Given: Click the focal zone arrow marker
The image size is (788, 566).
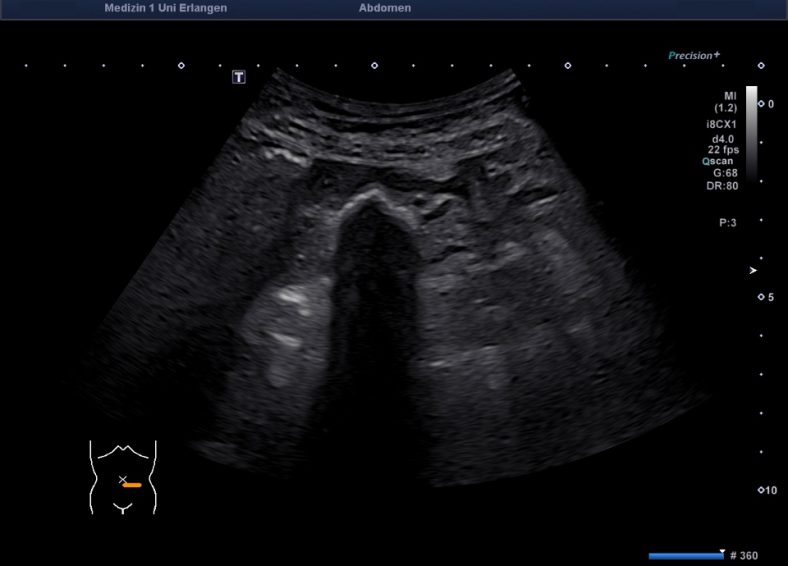Looking at the screenshot, I should tap(753, 270).
